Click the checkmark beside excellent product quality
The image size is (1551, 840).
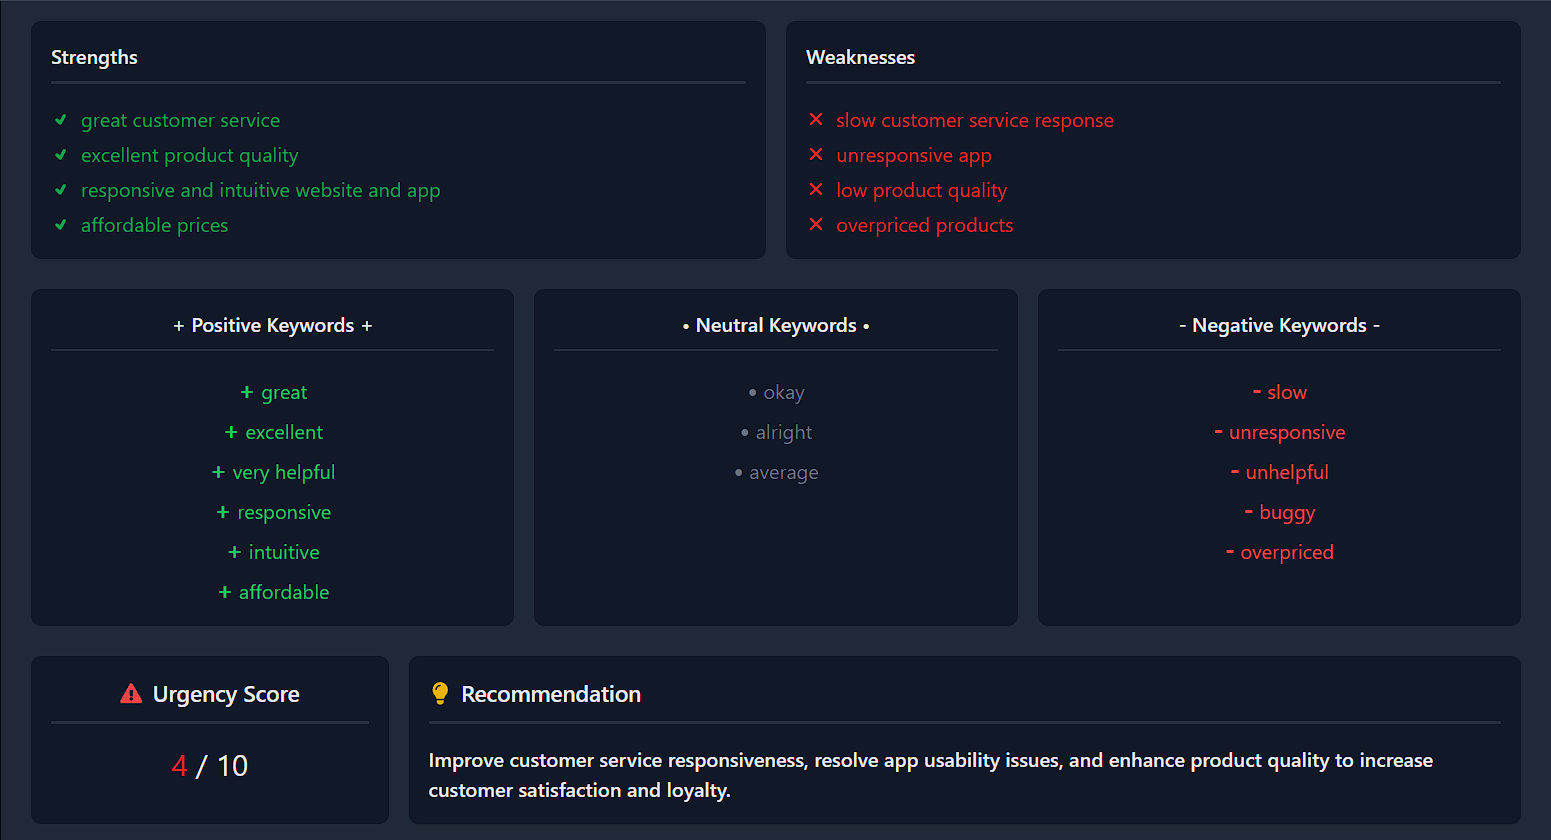coord(61,155)
